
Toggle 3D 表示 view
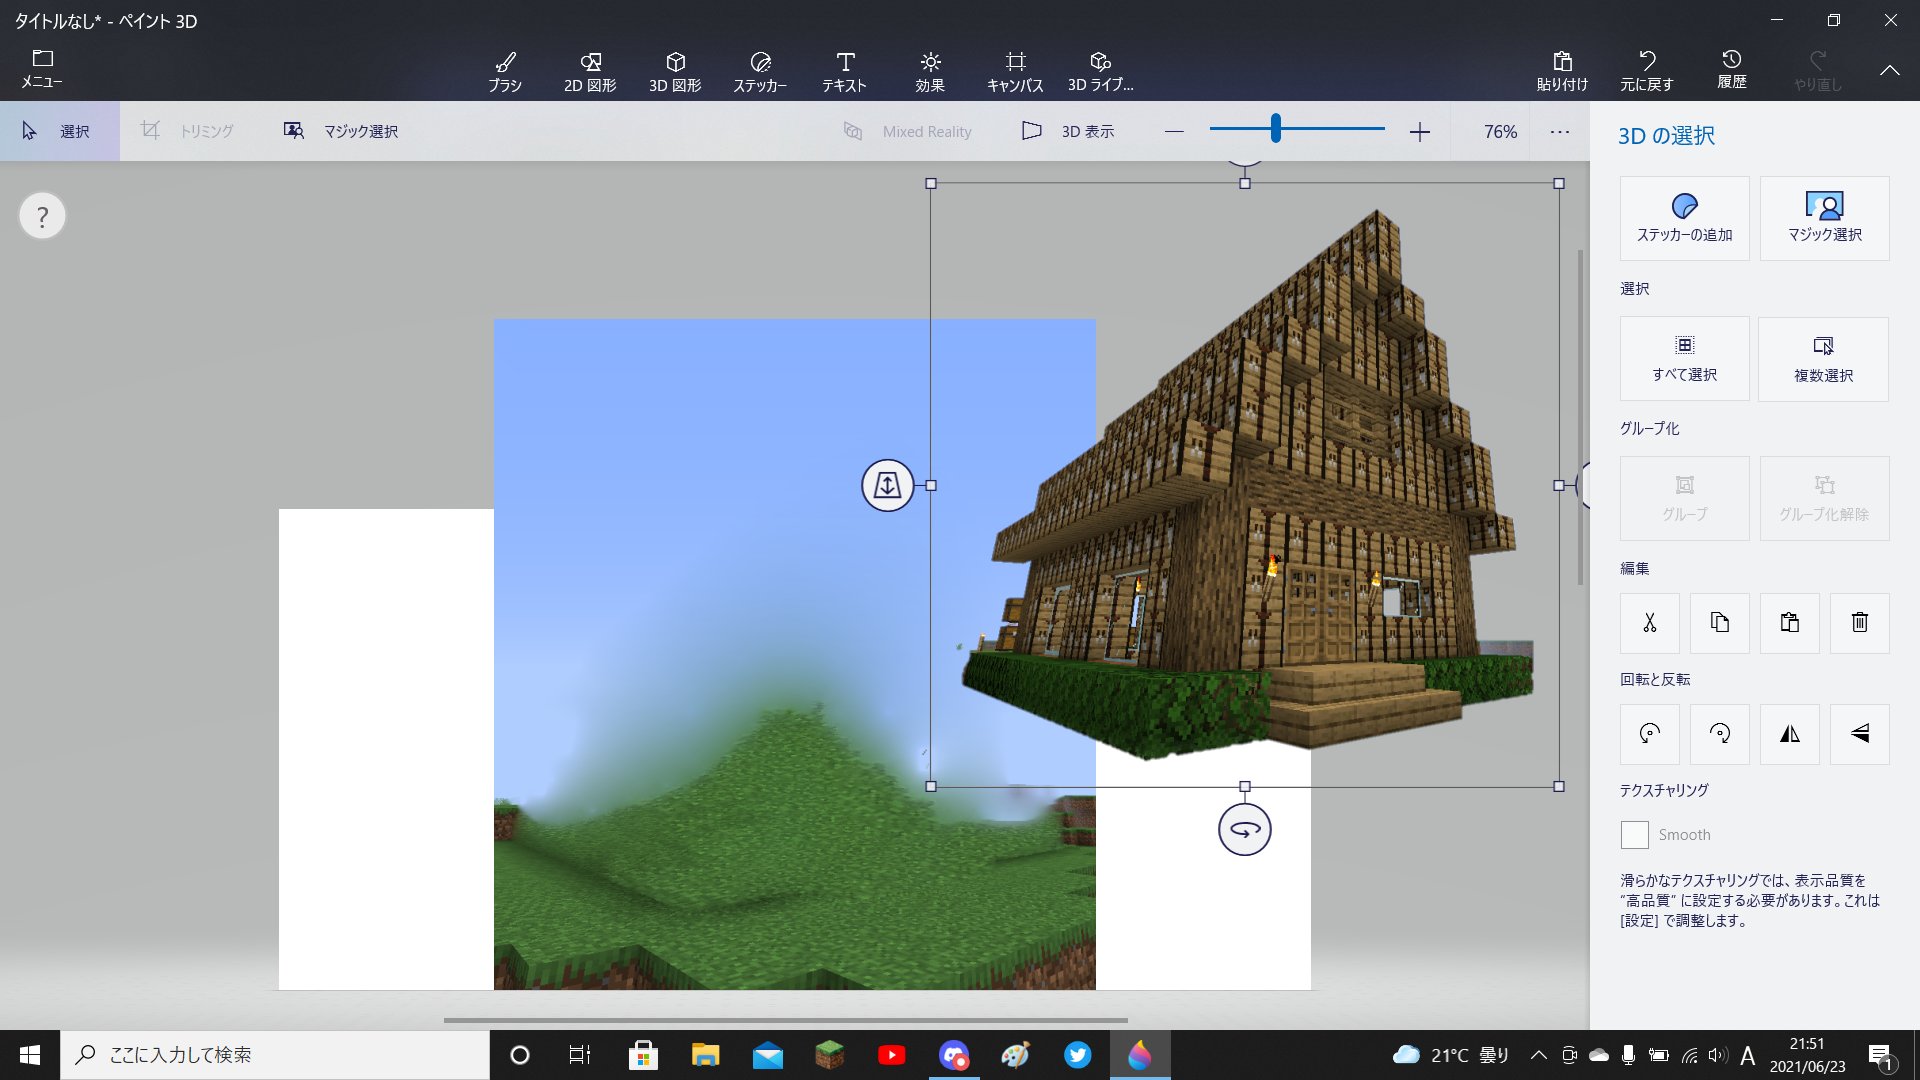1068,131
